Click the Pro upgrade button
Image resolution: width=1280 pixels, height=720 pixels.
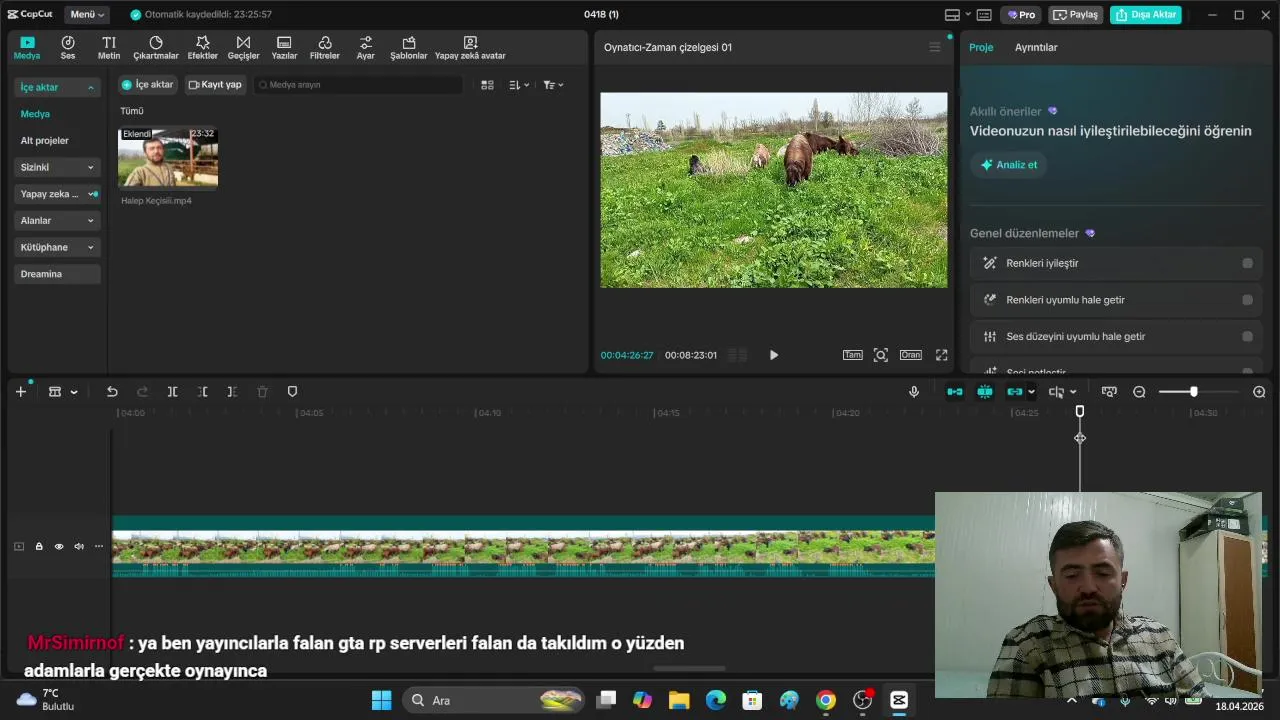coord(1021,15)
